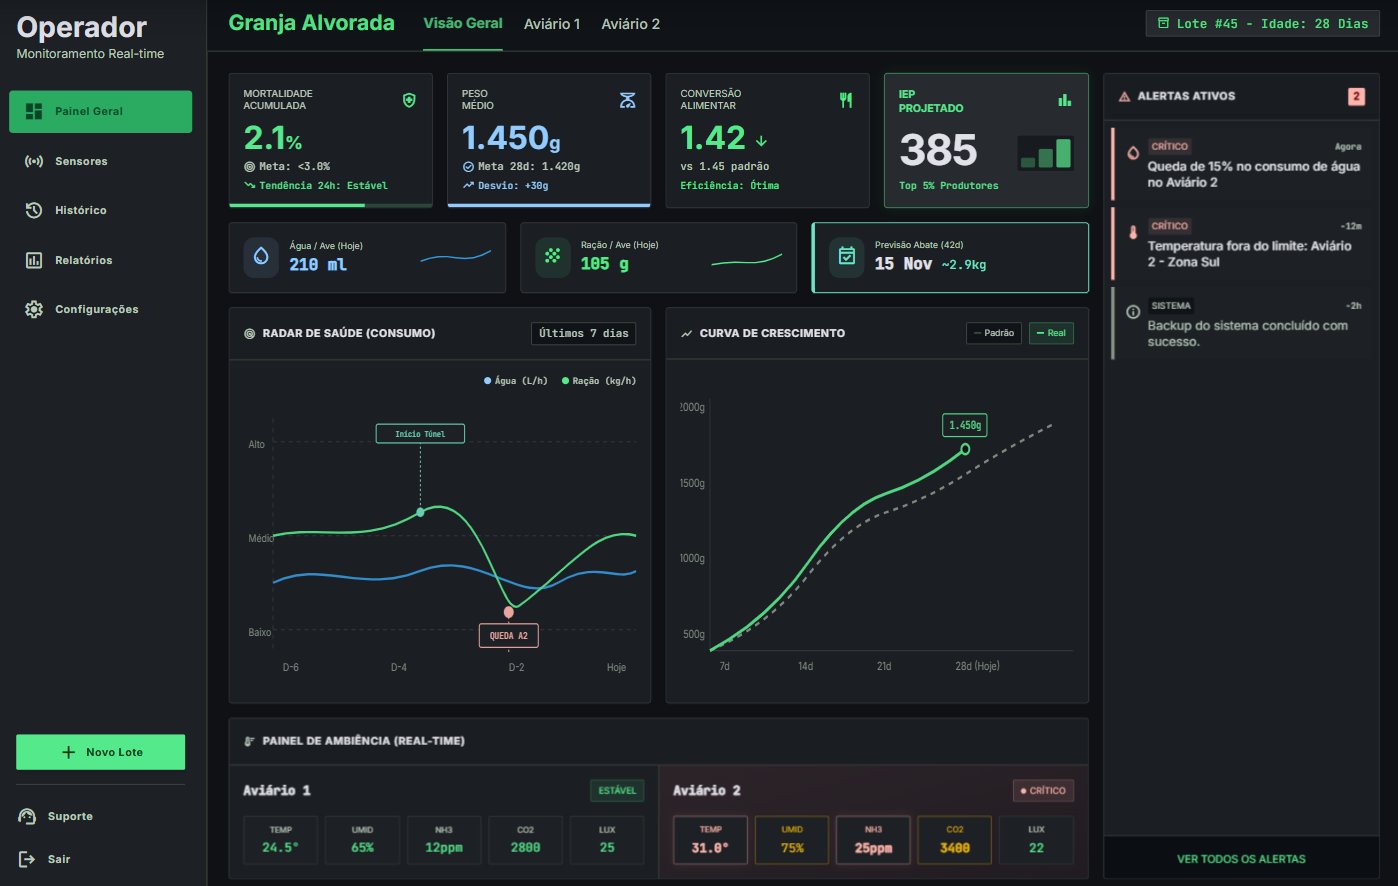Click the bar chart icon on IEP Projetado card
The width and height of the screenshot is (1398, 886).
pos(1064,100)
